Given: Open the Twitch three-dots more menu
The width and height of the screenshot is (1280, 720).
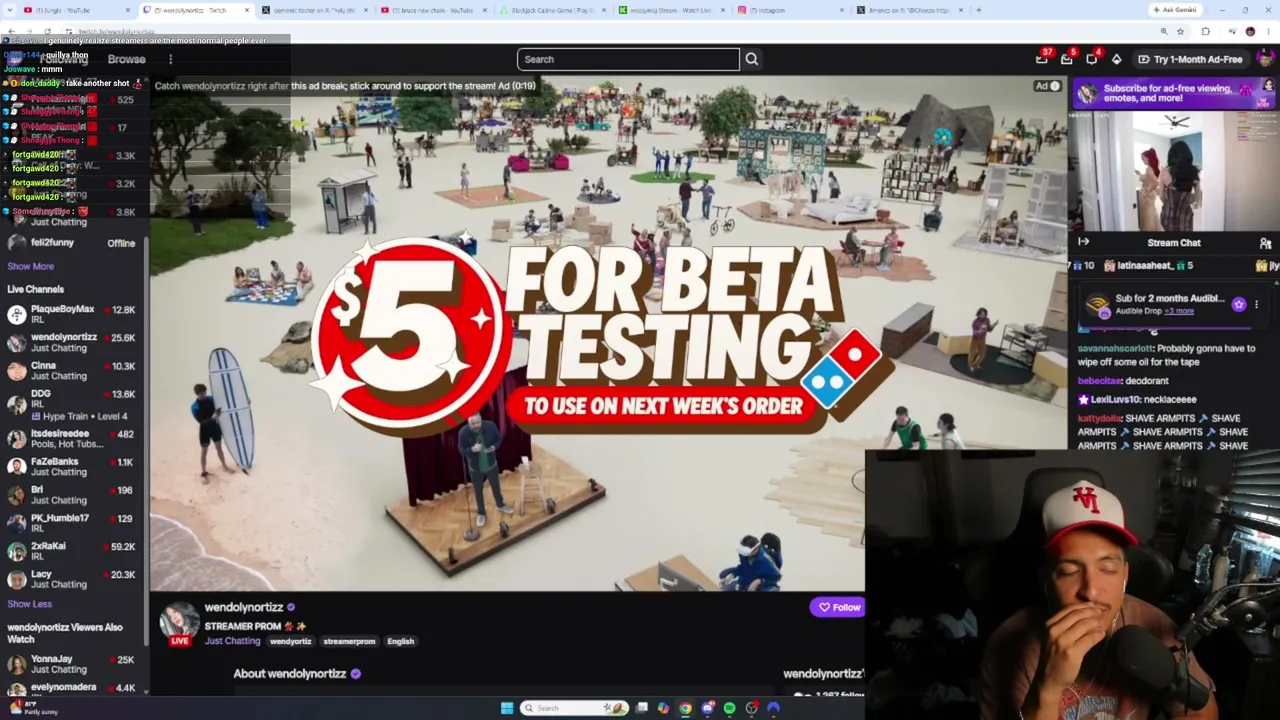Looking at the screenshot, I should coord(170,59).
